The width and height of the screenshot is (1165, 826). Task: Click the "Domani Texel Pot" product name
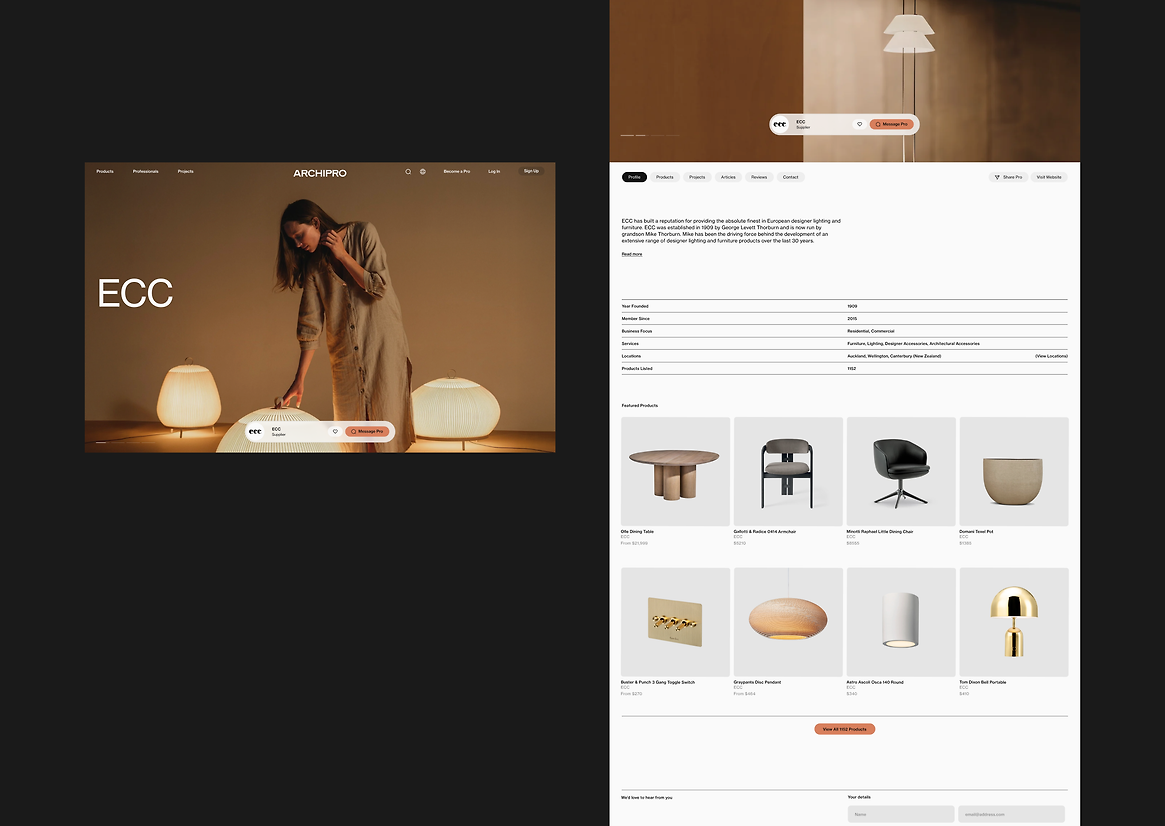(976, 532)
